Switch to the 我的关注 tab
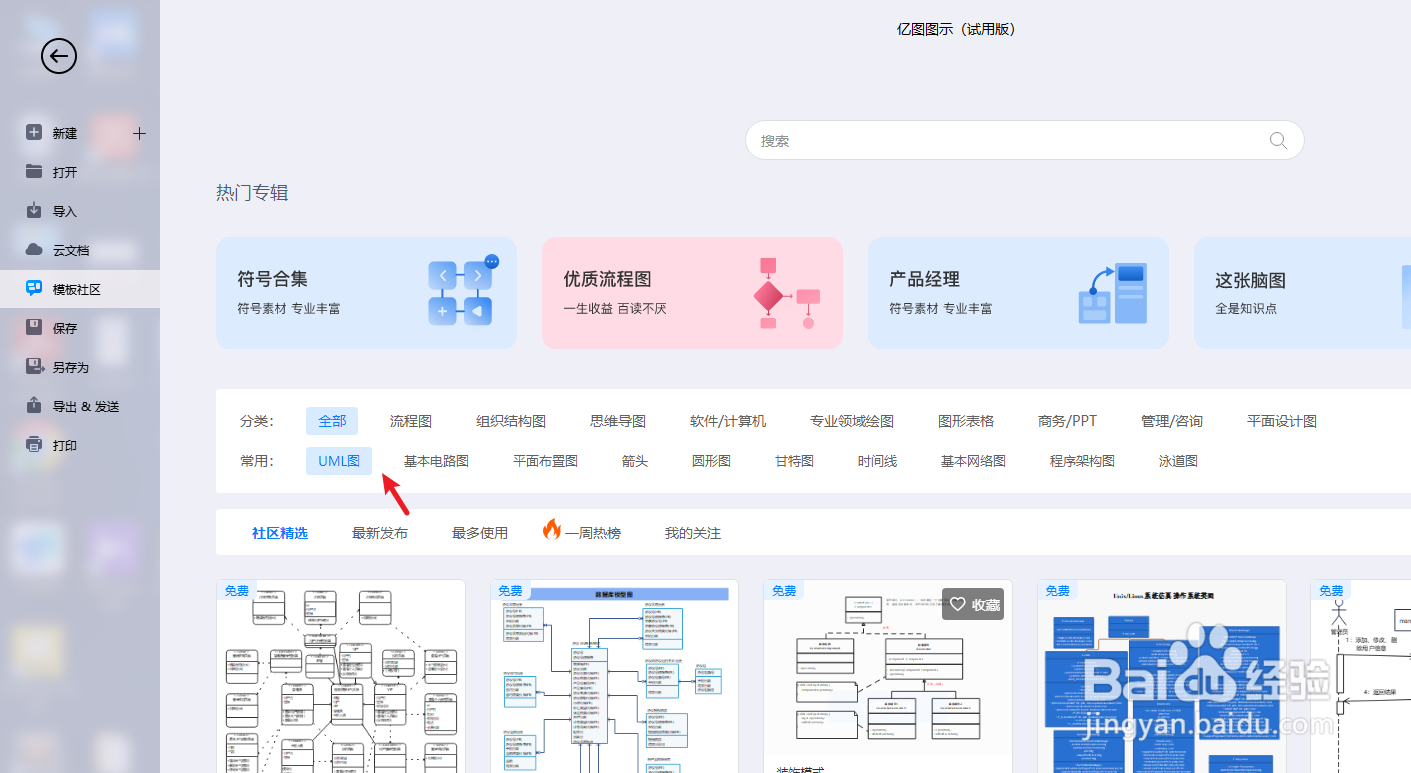This screenshot has width=1411, height=773. click(691, 532)
